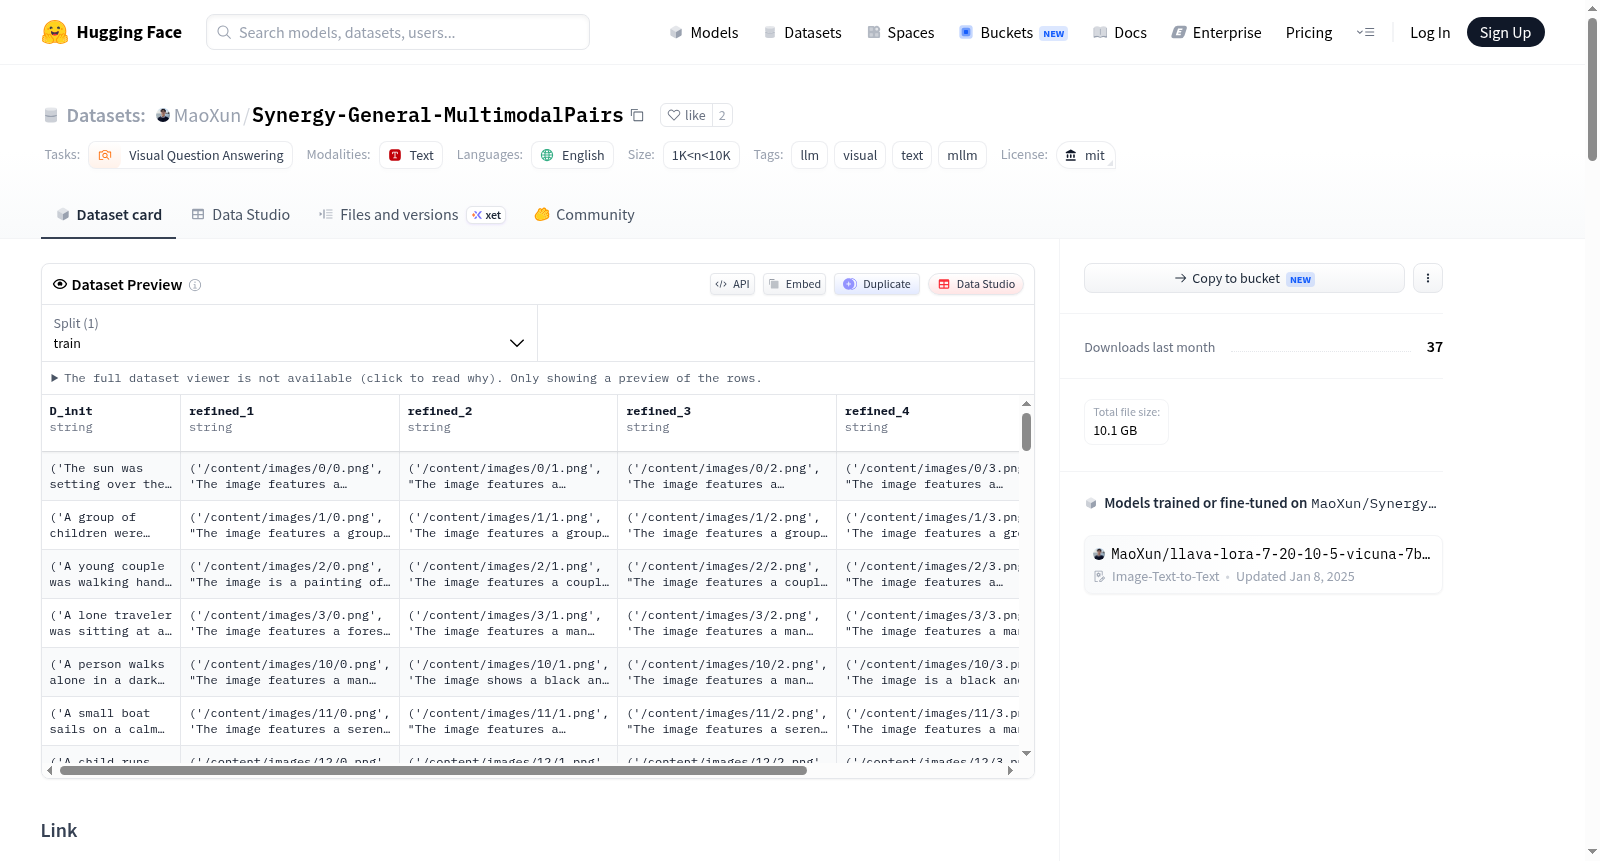Open the Spaces navigation item
Screen dimensions: 1600x861
[x=900, y=32]
